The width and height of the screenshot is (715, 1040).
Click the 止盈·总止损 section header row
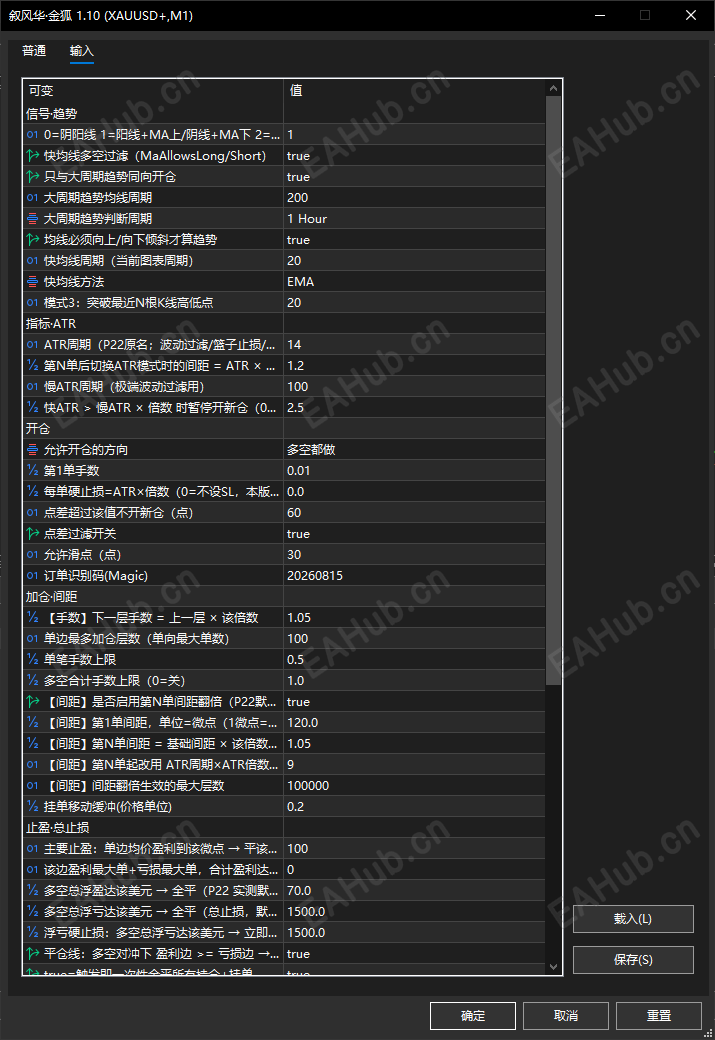click(x=285, y=828)
